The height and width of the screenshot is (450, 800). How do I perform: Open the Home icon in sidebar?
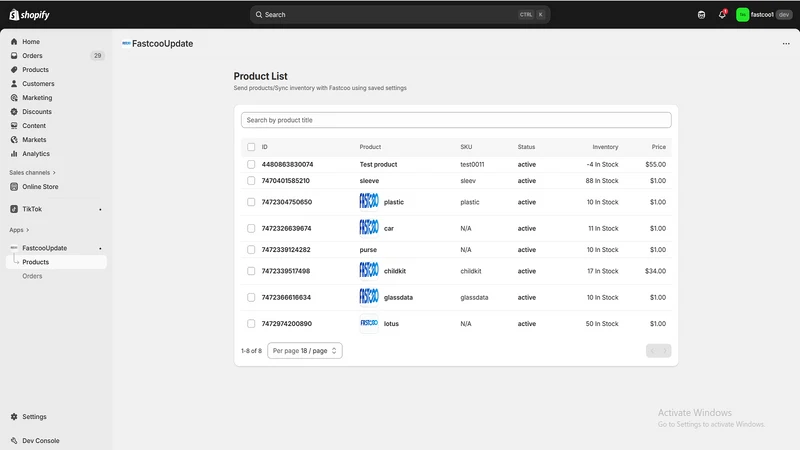[x=14, y=41]
